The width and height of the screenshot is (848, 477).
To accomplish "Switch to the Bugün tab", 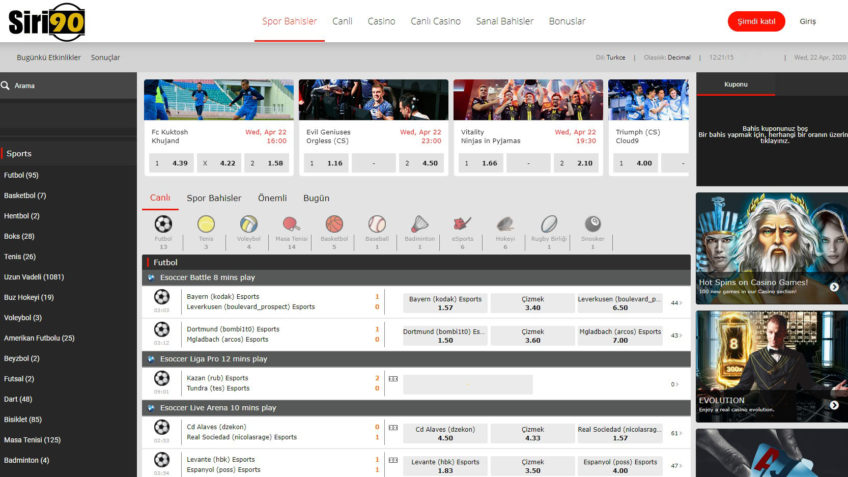I will click(316, 198).
